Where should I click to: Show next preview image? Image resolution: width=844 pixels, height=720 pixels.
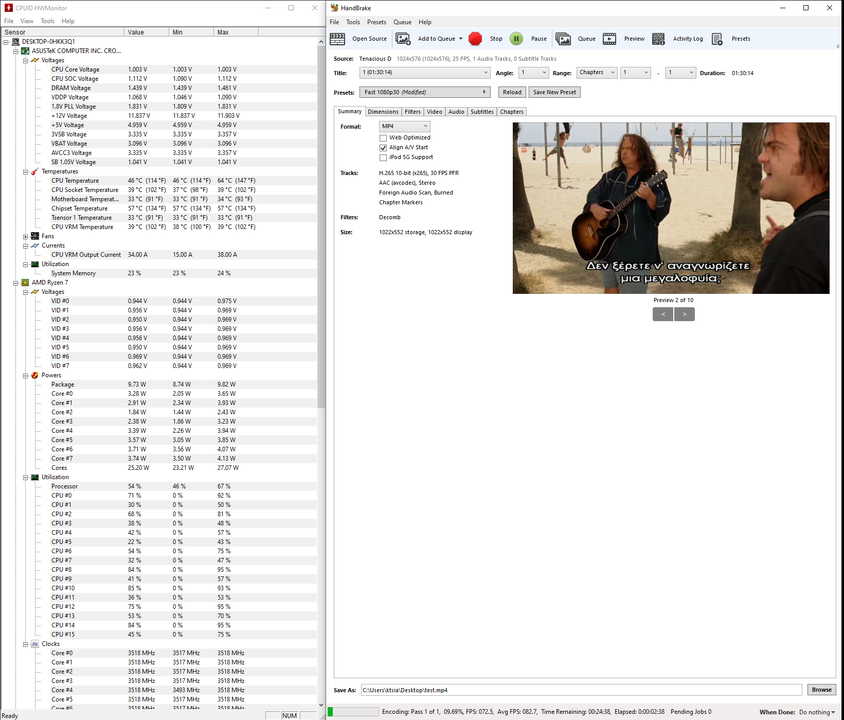(x=685, y=314)
